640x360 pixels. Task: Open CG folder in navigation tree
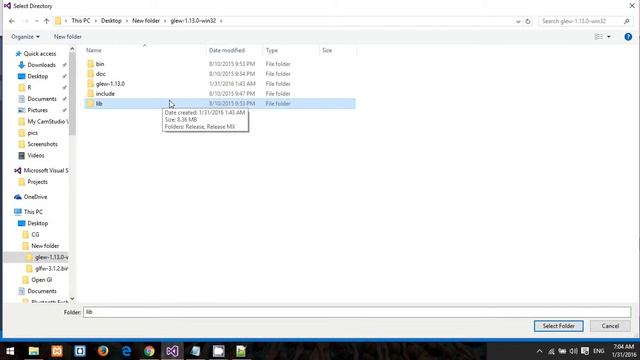click(x=35, y=235)
